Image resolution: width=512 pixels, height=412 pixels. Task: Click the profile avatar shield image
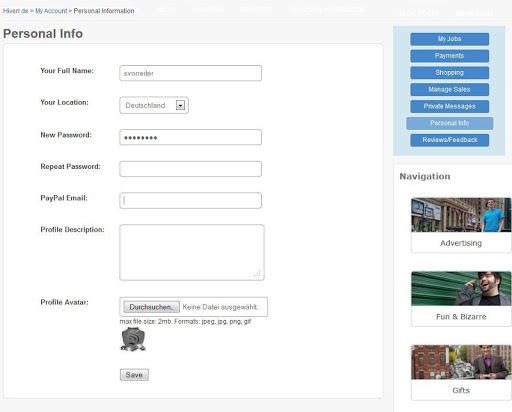(133, 339)
